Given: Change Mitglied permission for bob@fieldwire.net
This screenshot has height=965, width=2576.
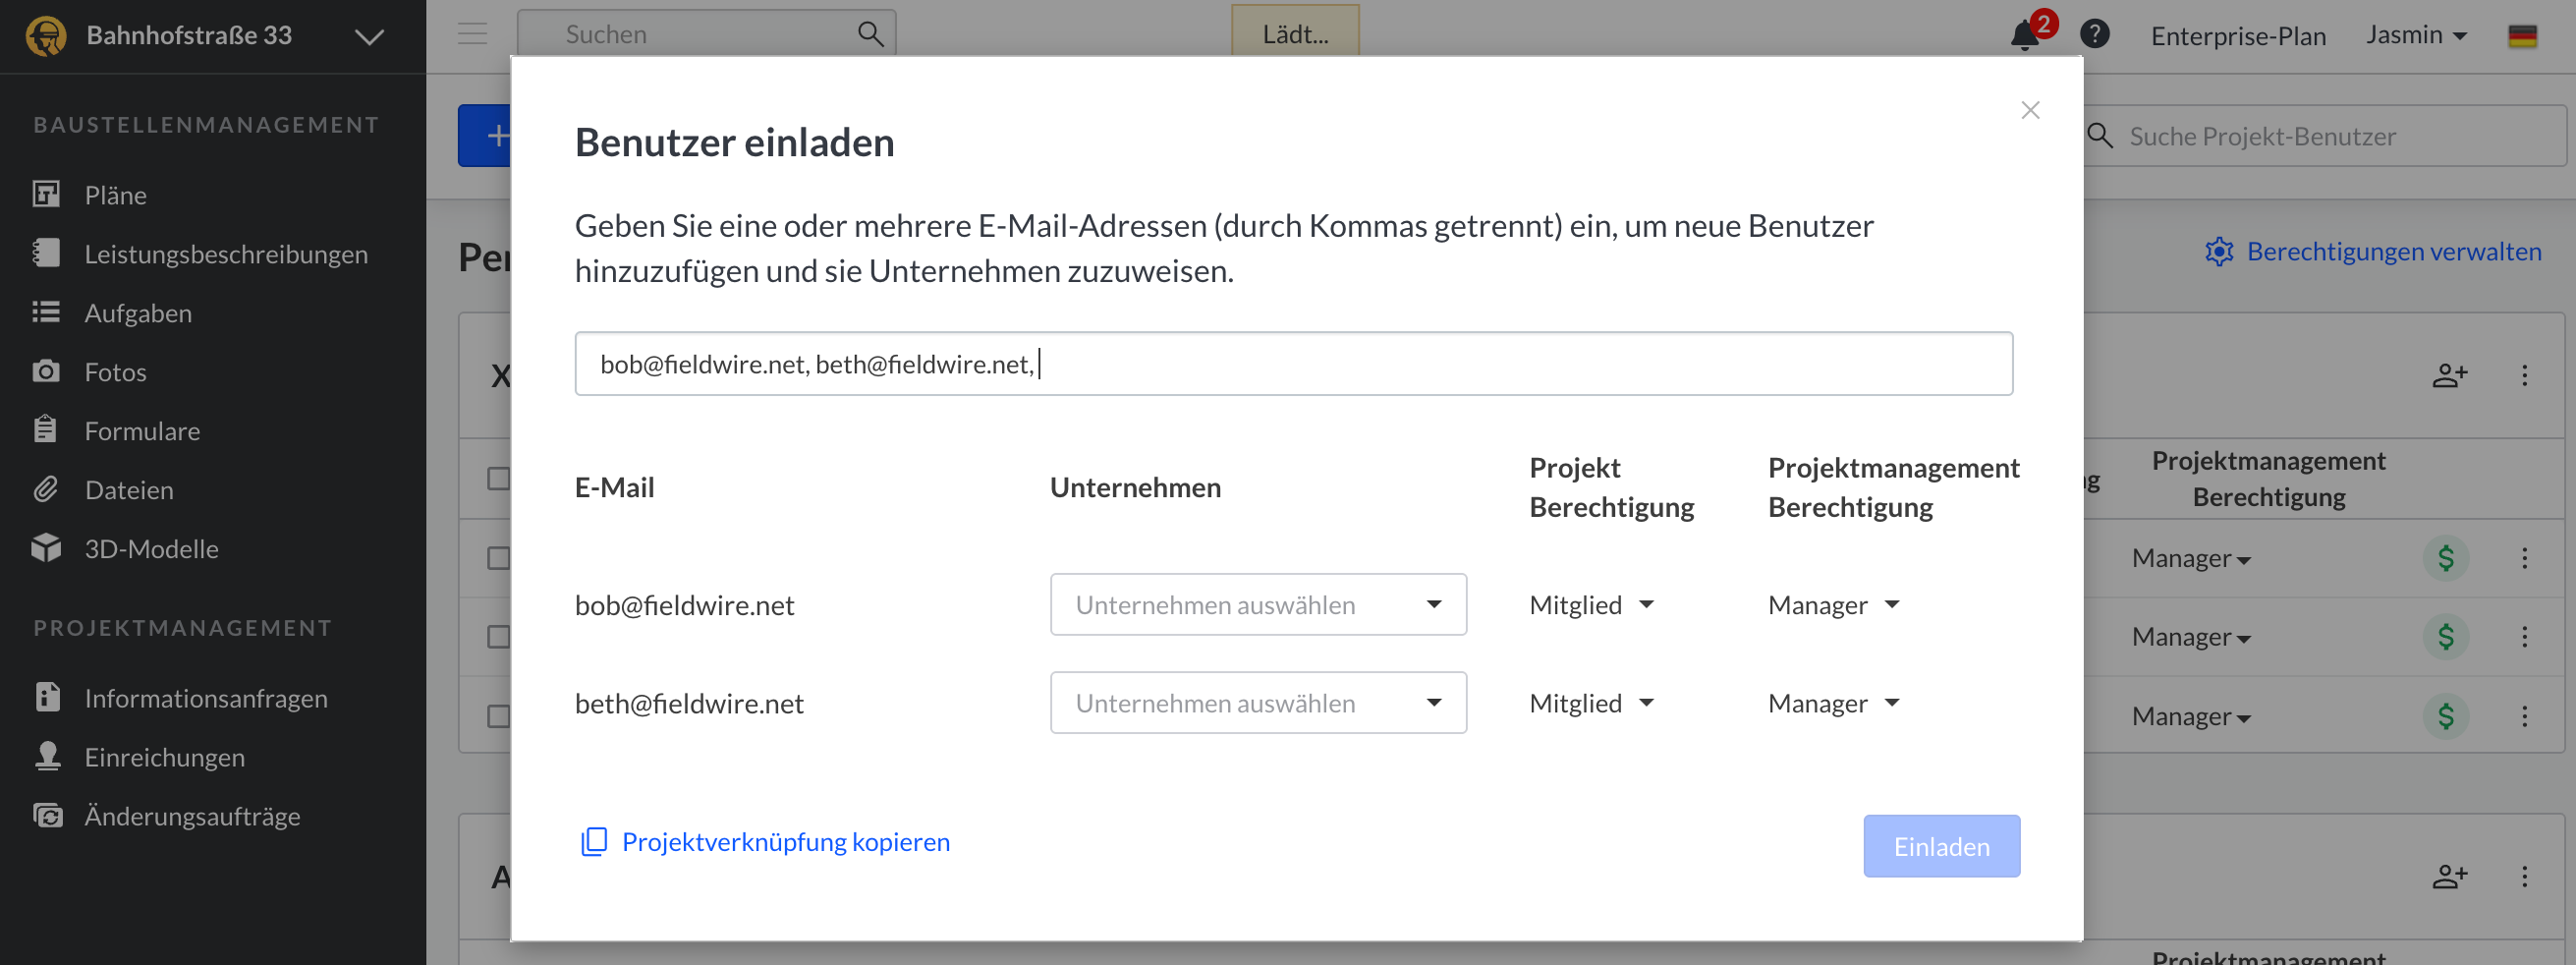Looking at the screenshot, I should tap(1591, 604).
